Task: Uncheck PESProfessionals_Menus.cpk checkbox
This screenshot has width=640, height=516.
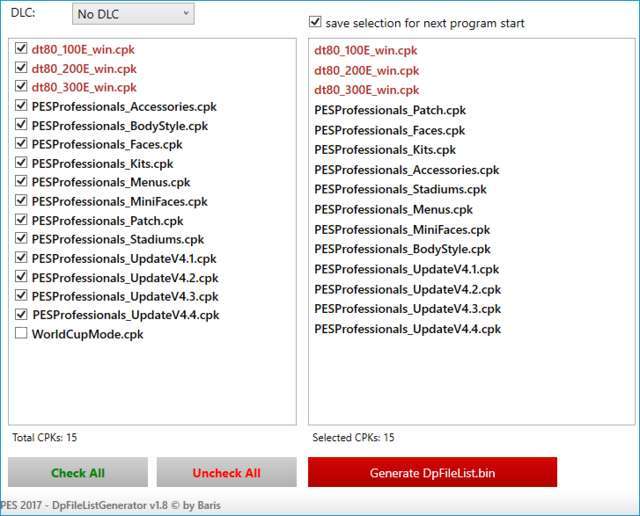Action: pyautogui.click(x=21, y=181)
